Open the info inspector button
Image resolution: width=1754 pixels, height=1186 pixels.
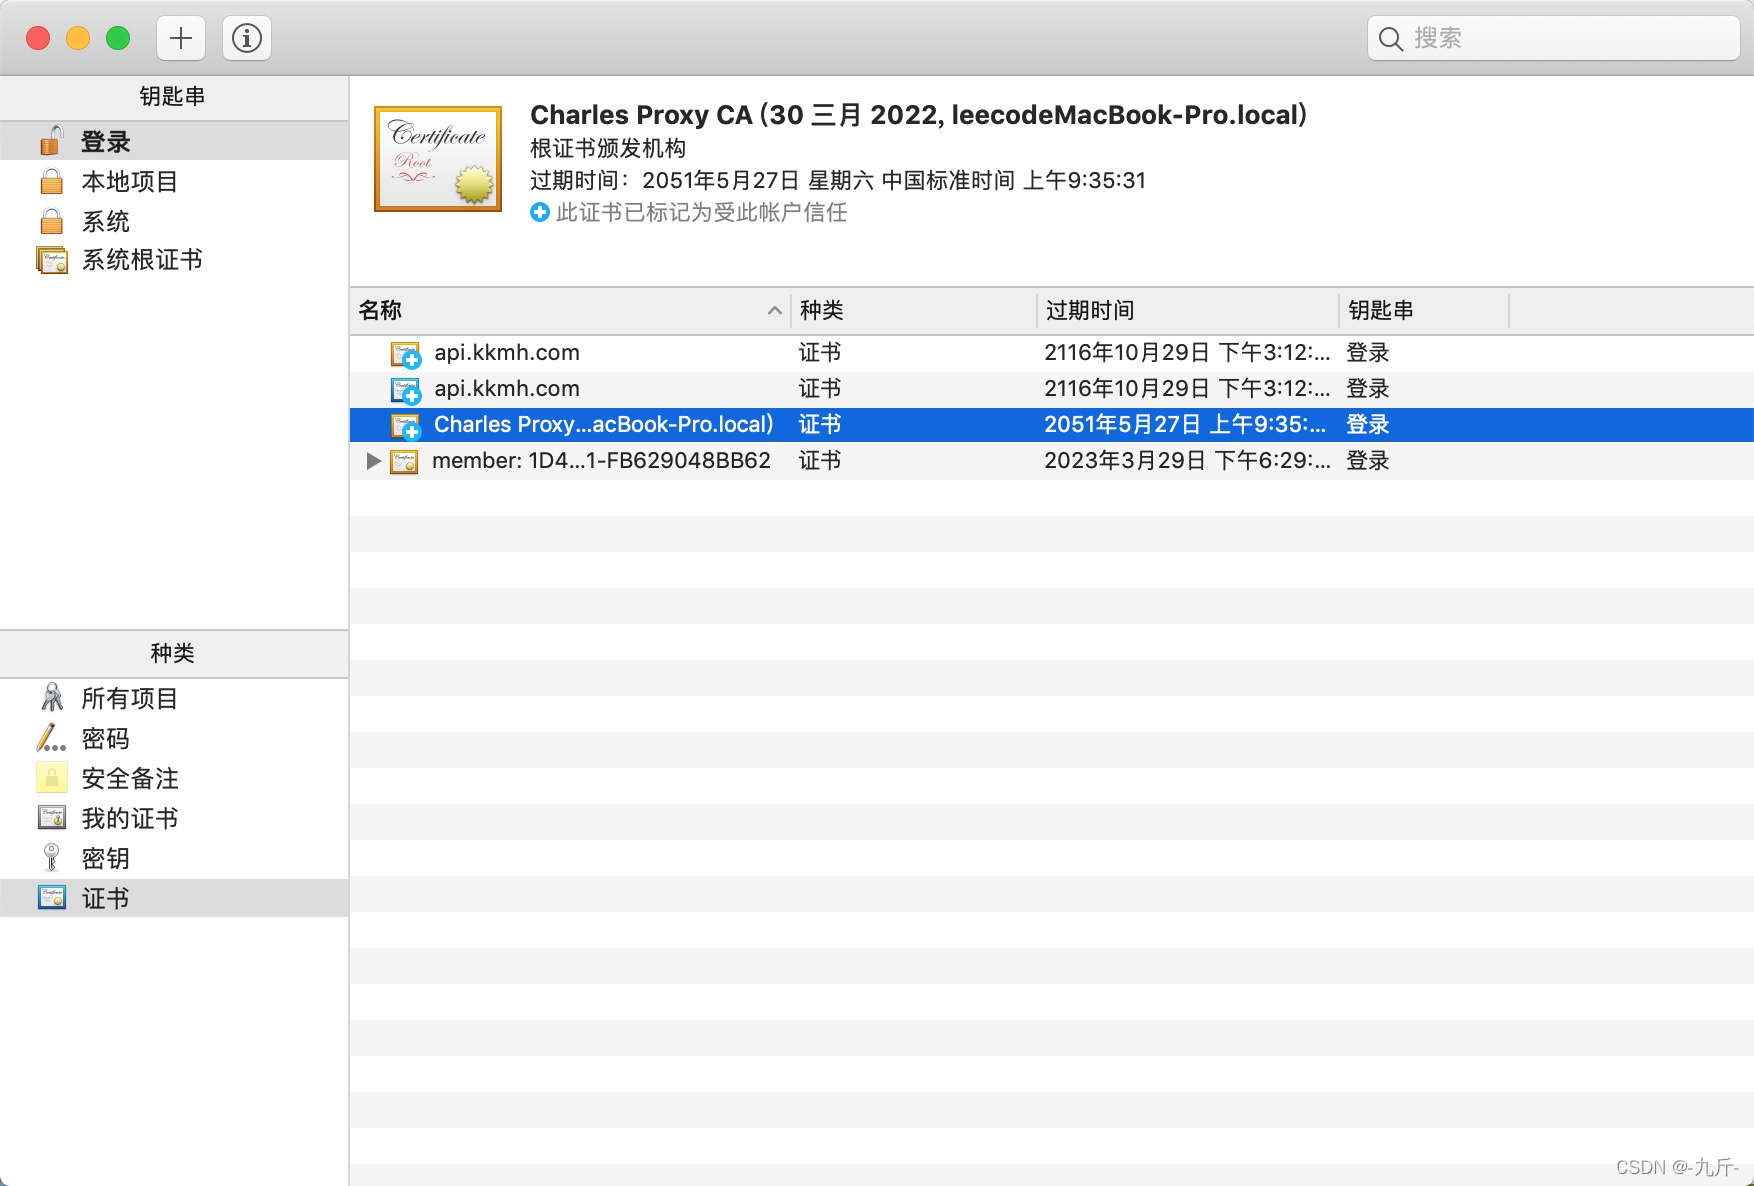pyautogui.click(x=247, y=38)
